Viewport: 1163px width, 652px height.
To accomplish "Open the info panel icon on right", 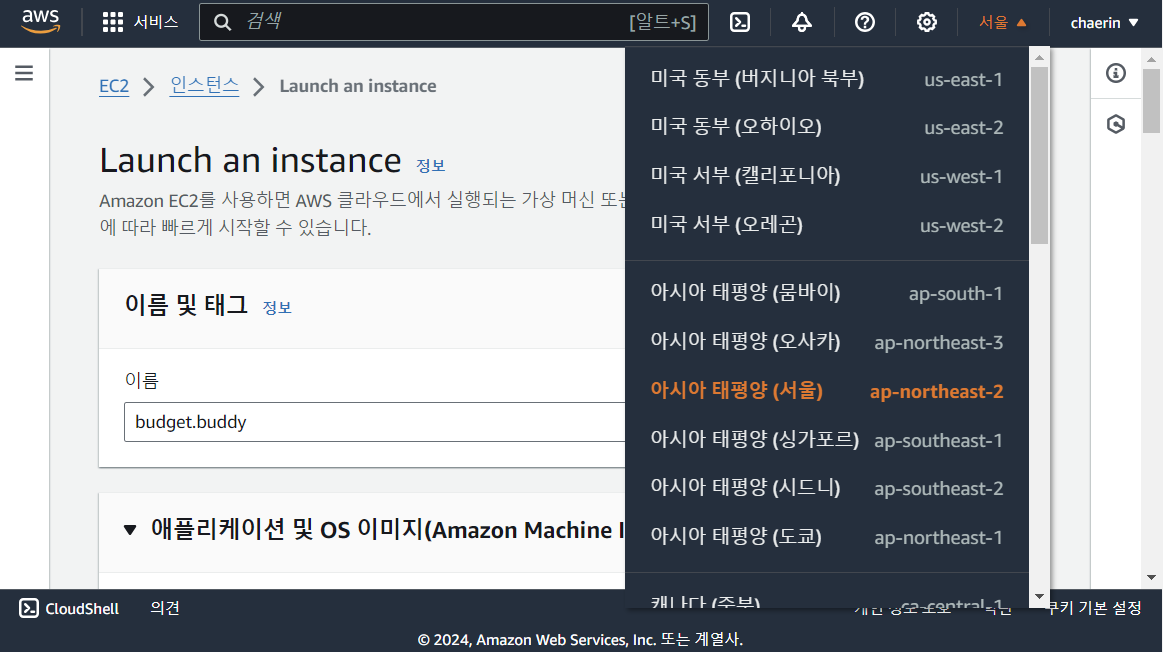I will click(1116, 73).
